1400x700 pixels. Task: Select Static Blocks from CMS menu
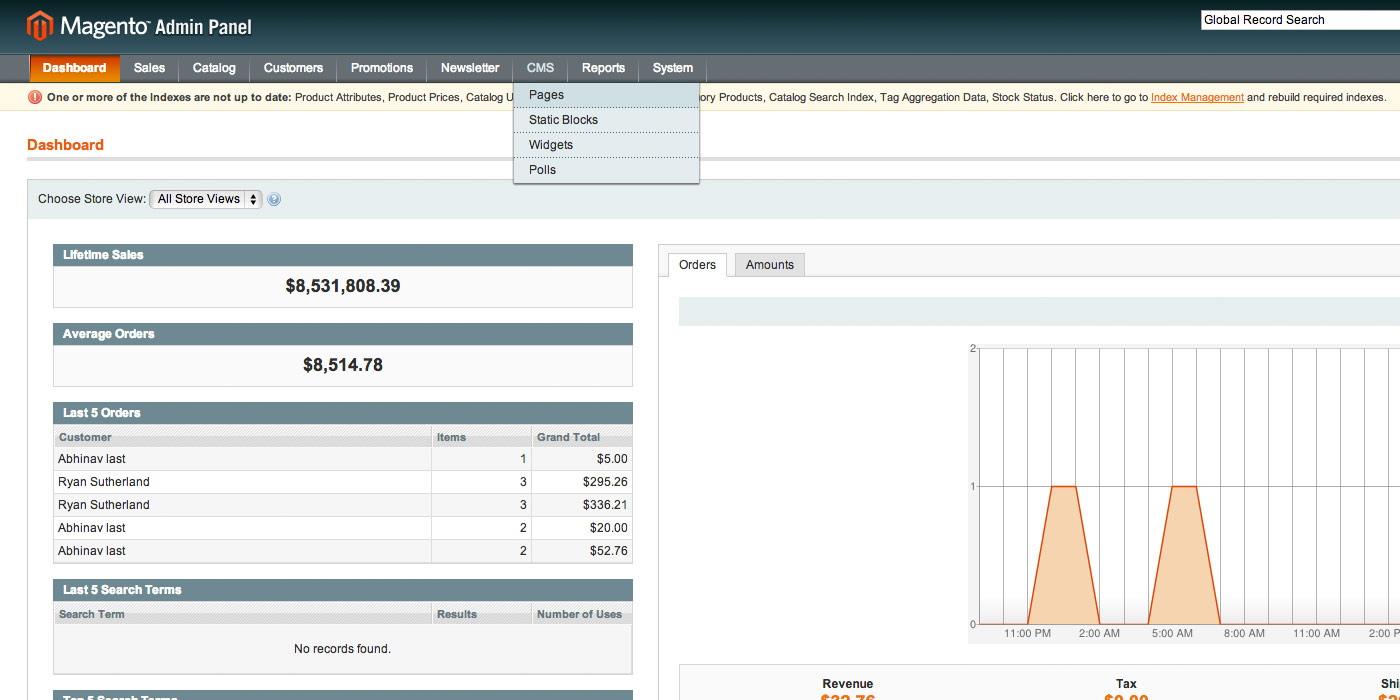pos(606,120)
